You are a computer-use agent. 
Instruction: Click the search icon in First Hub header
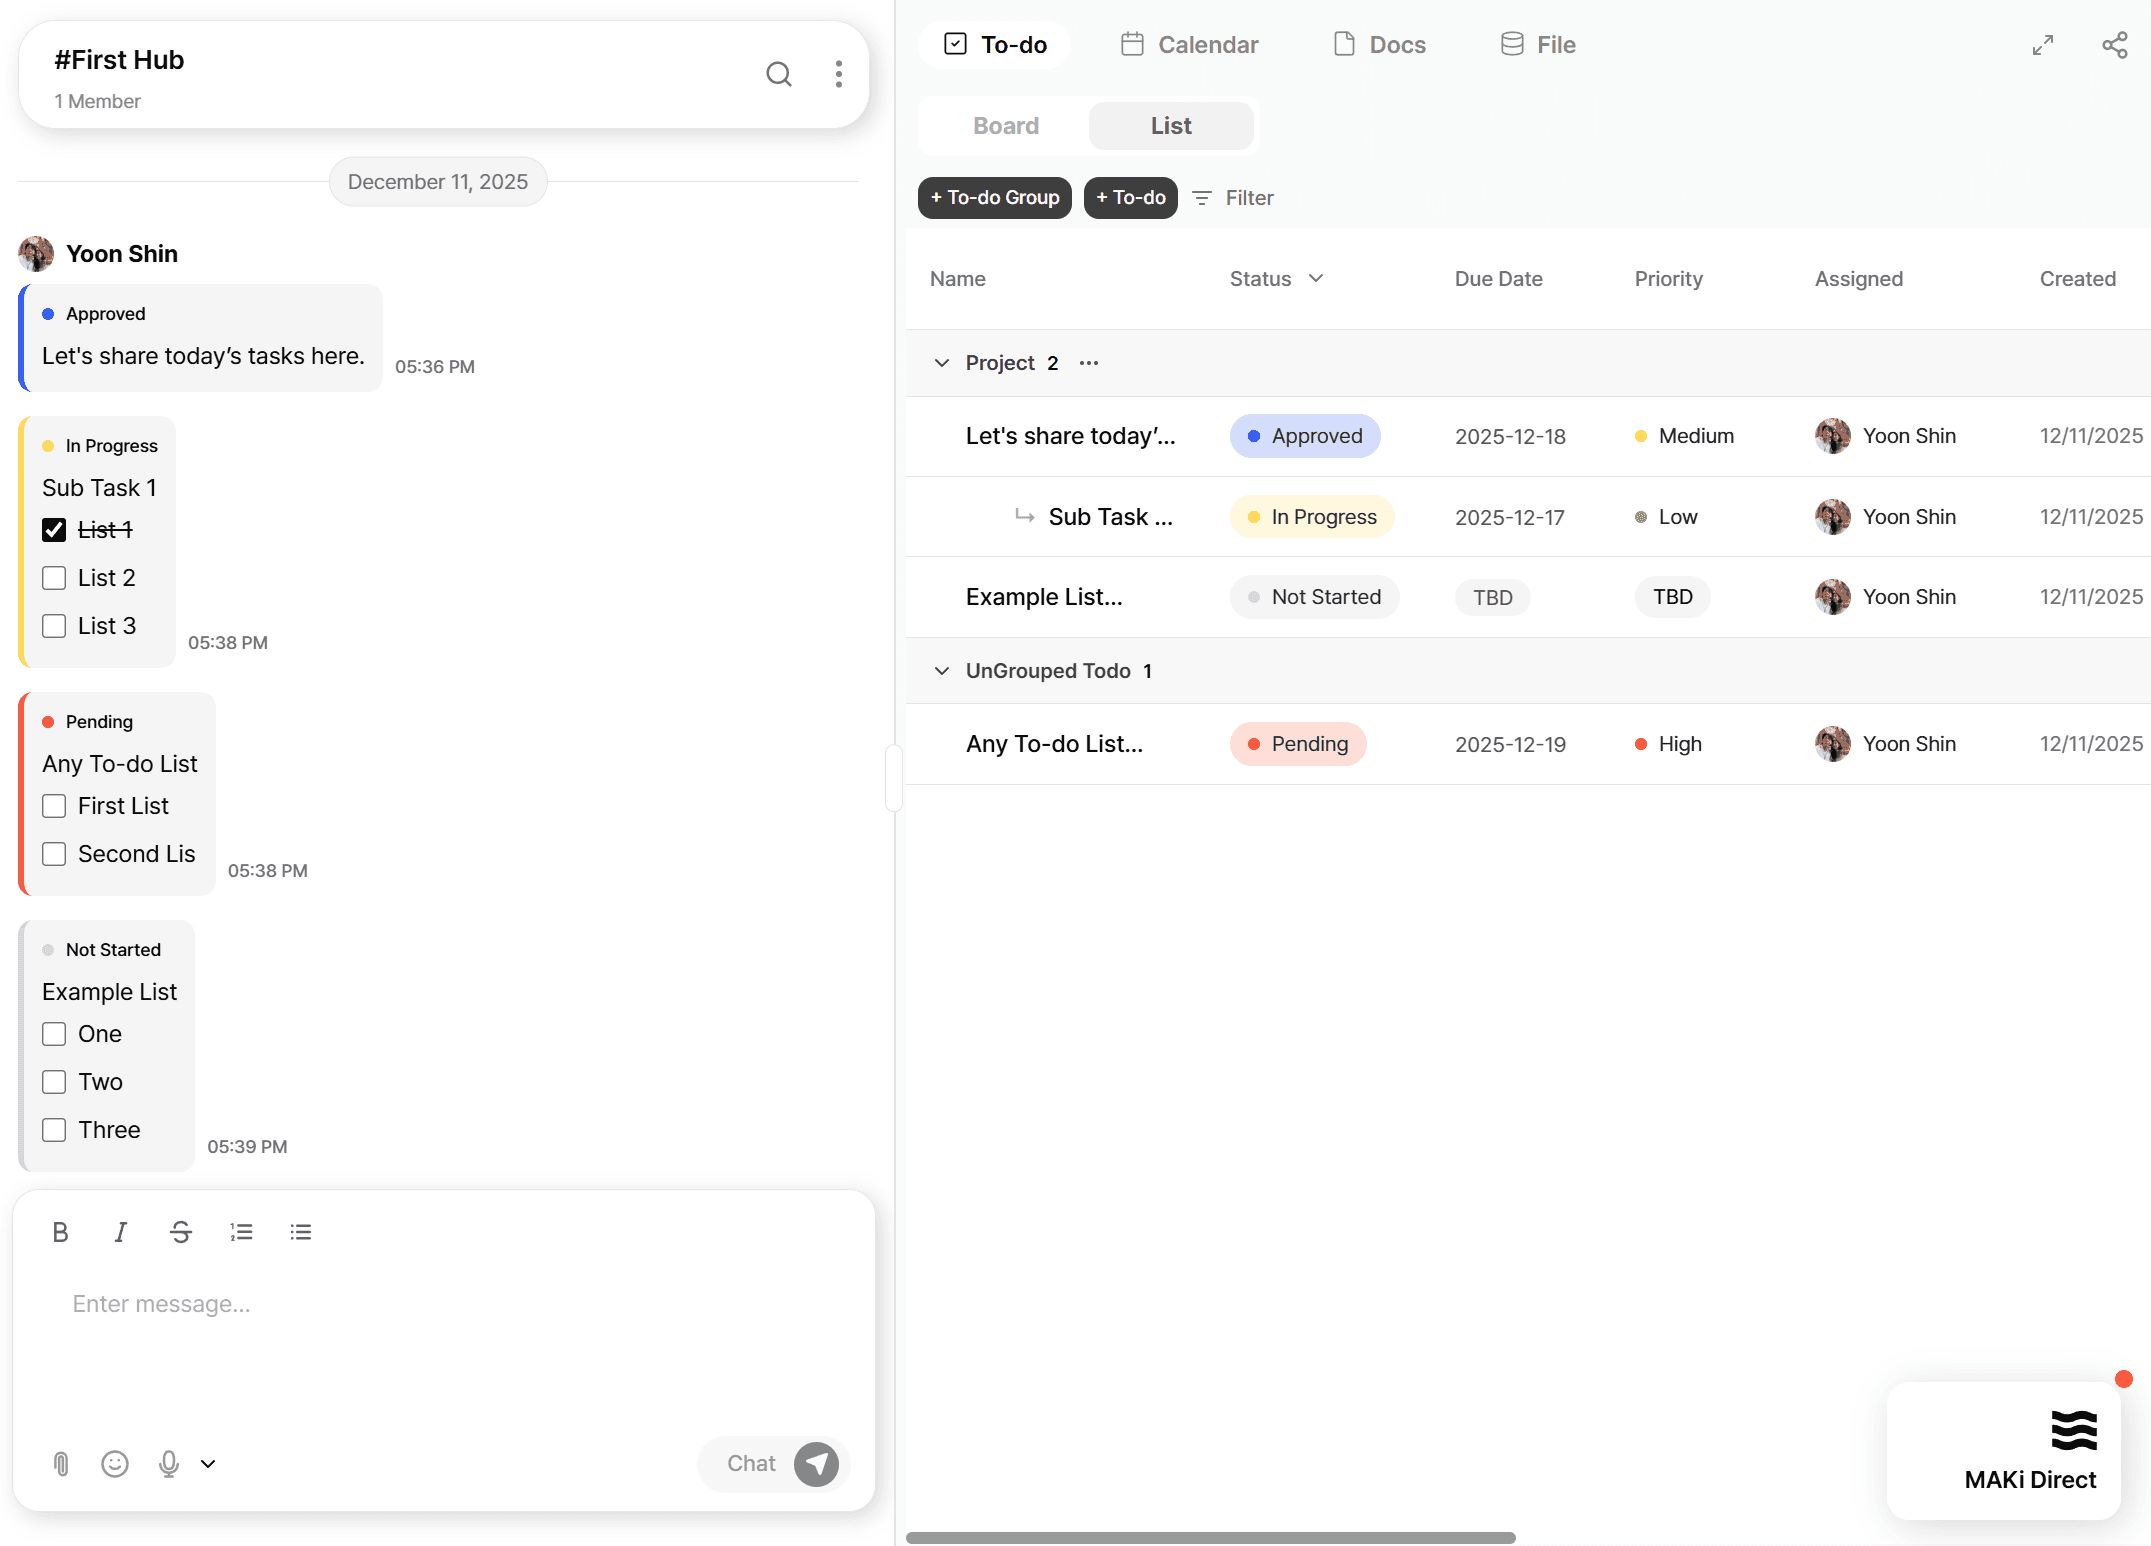(x=778, y=74)
